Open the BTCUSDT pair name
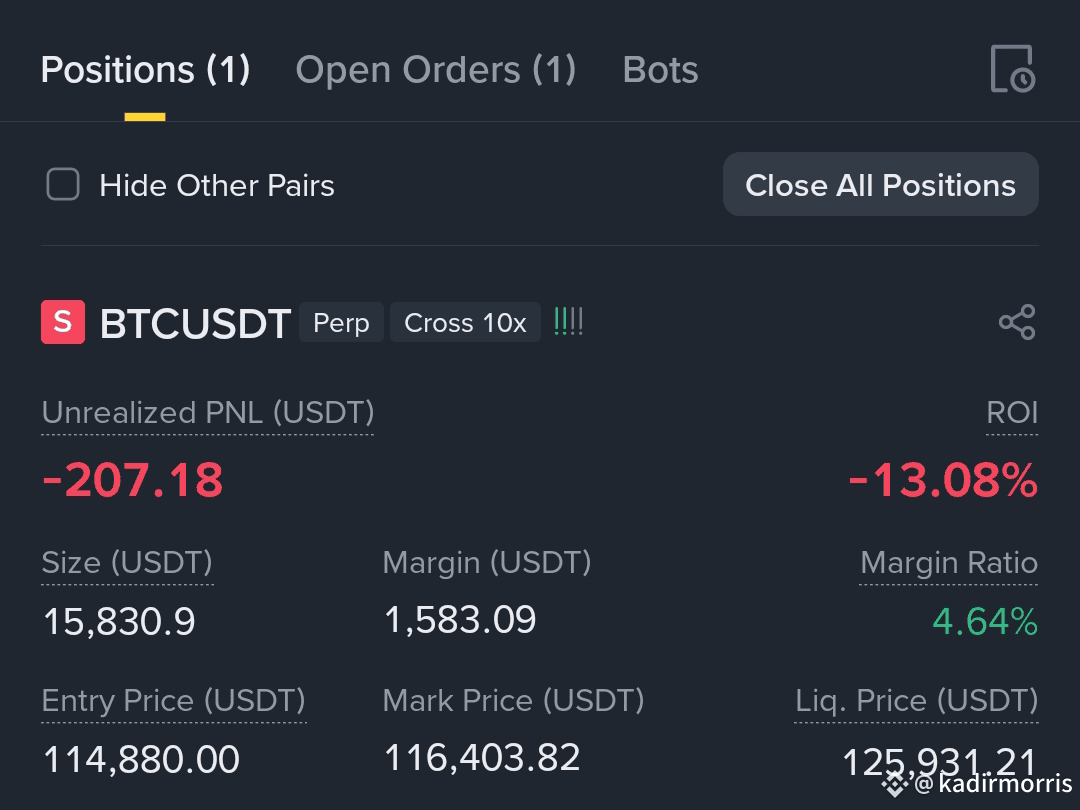Image resolution: width=1080 pixels, height=810 pixels. [x=195, y=323]
